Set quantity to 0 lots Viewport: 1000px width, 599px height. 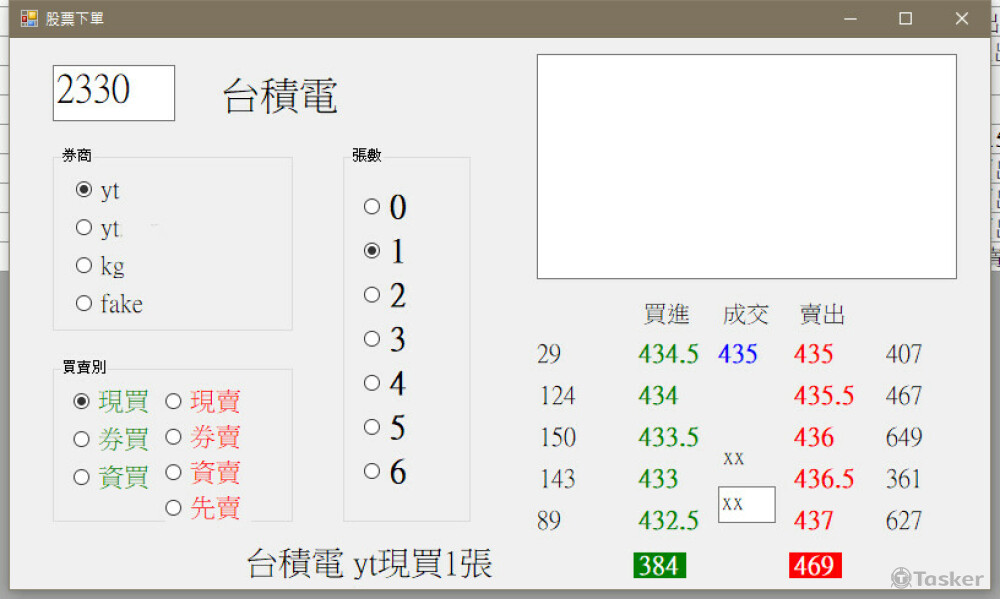(372, 207)
